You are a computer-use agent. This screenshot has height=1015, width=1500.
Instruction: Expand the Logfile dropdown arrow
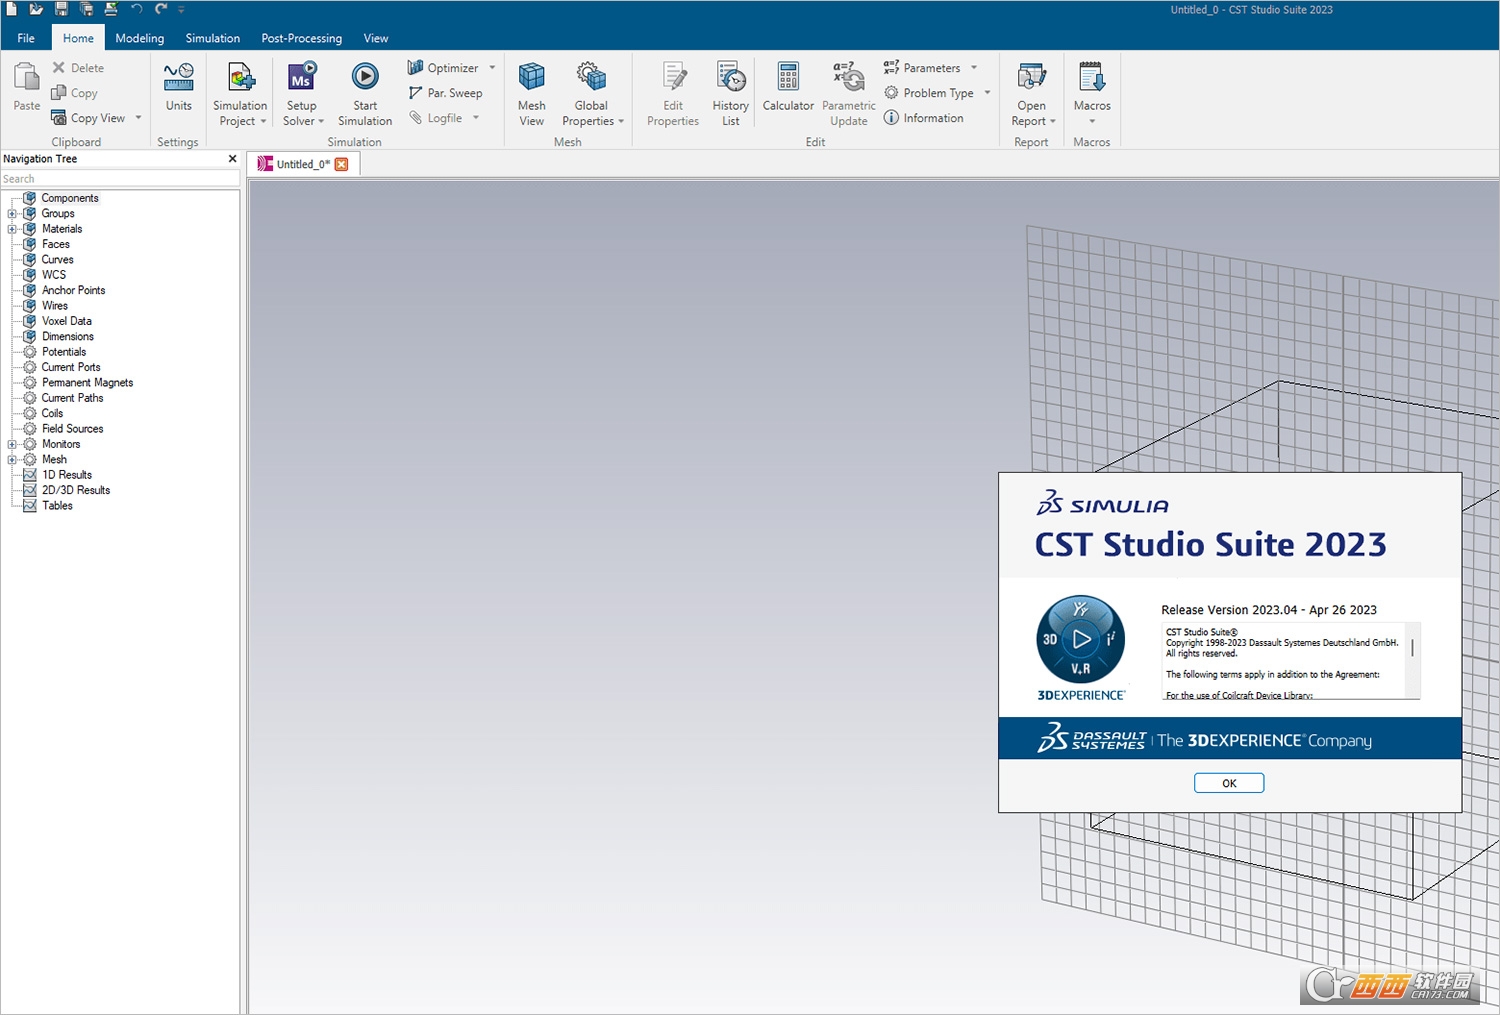tap(476, 118)
